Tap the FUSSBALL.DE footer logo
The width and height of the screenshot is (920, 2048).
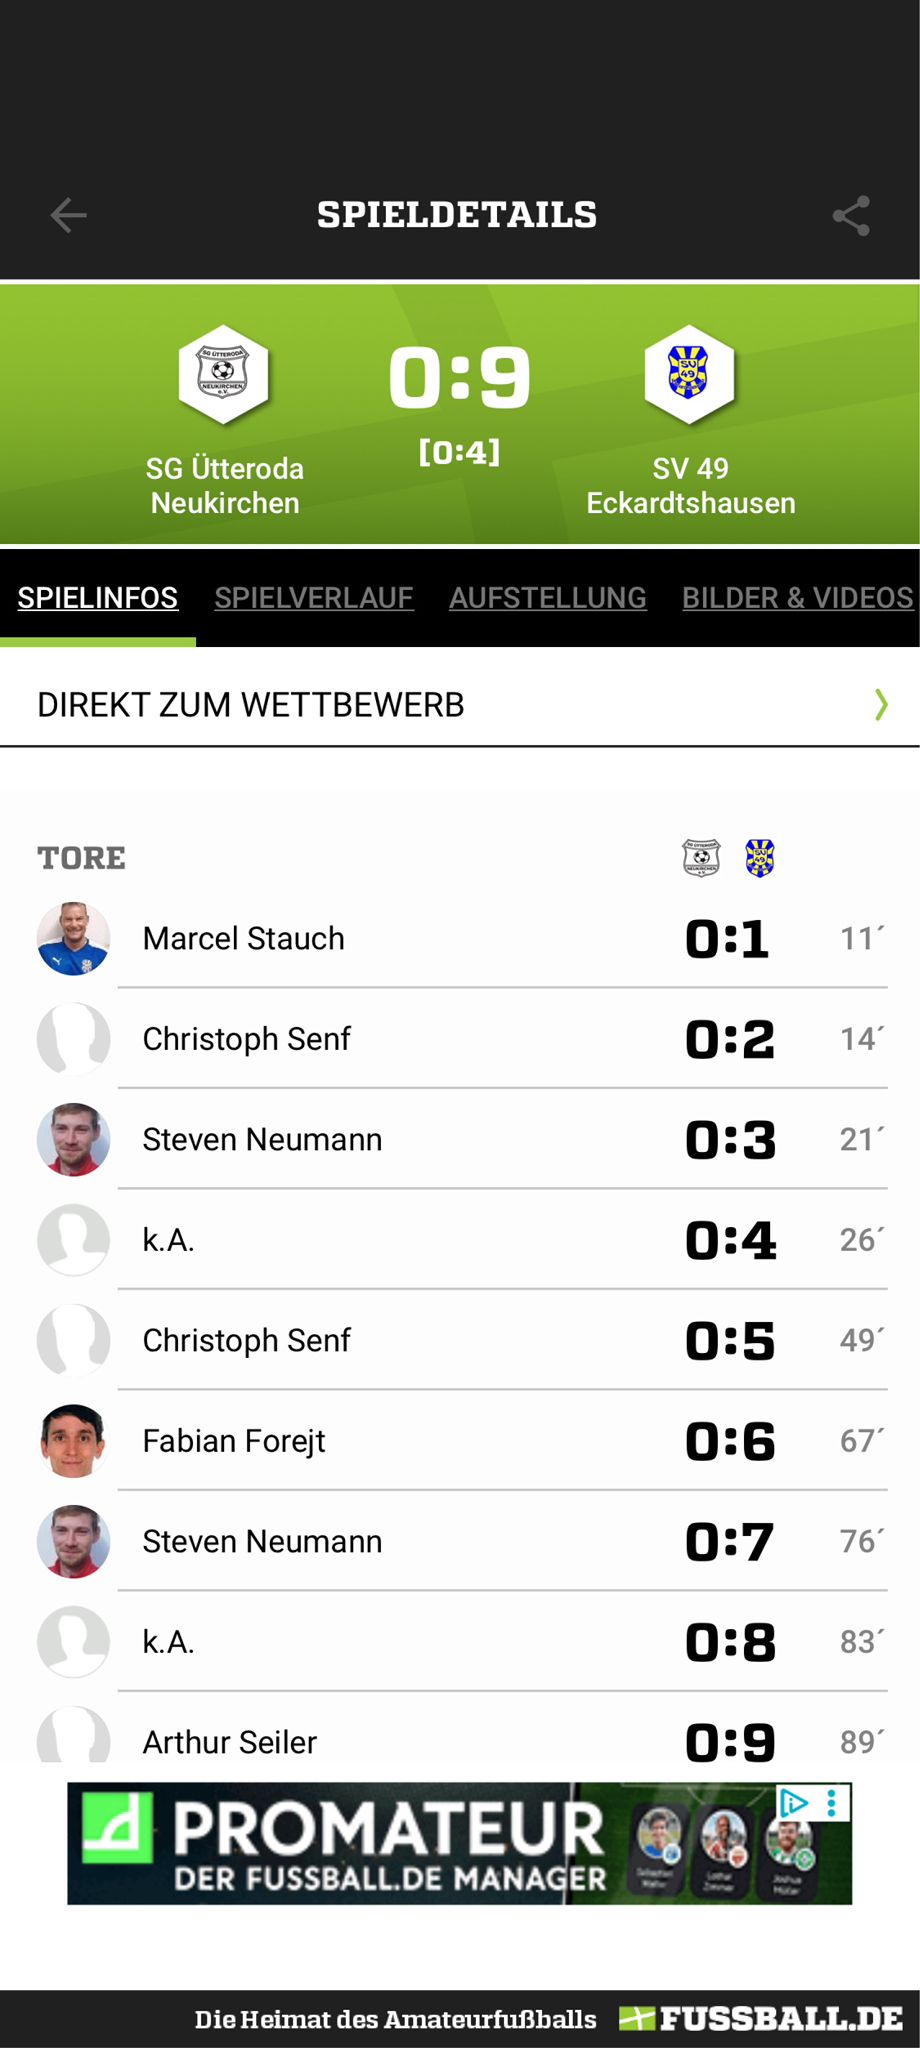pyautogui.click(x=761, y=2019)
